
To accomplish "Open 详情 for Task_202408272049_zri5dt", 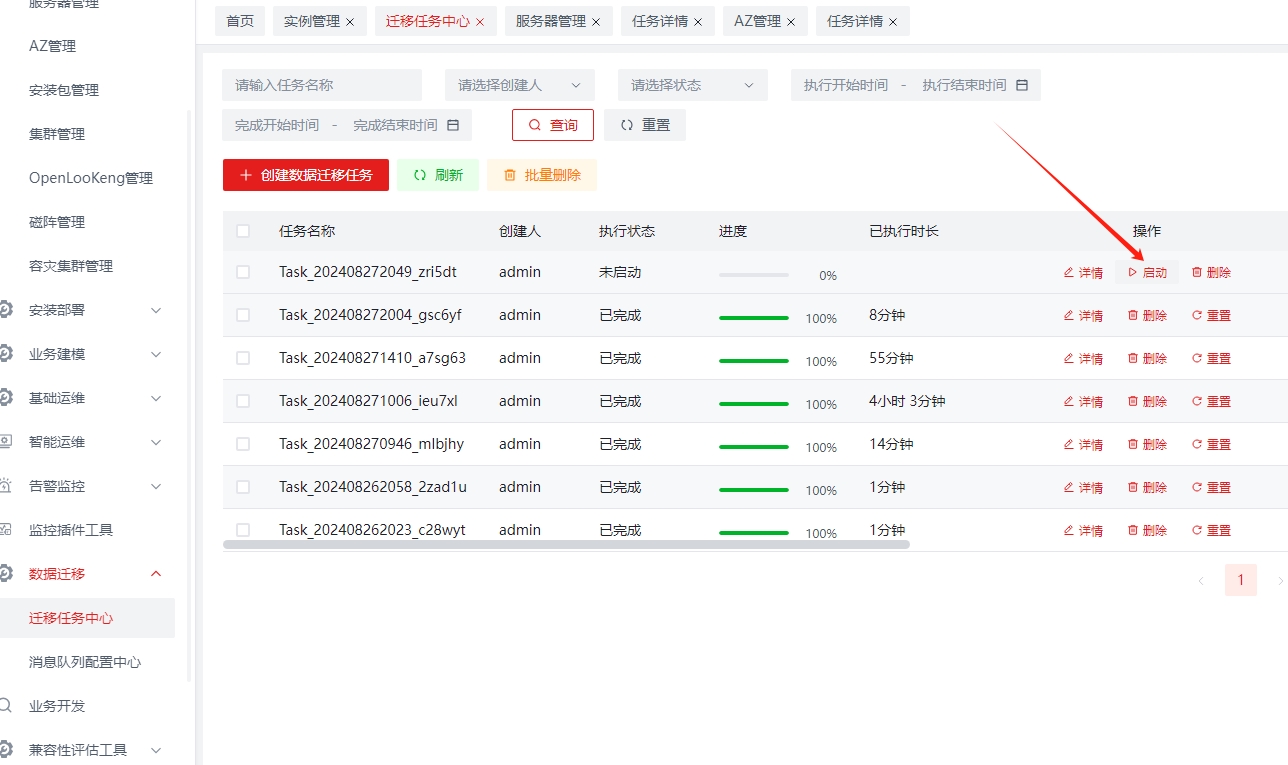I will click(1083, 272).
